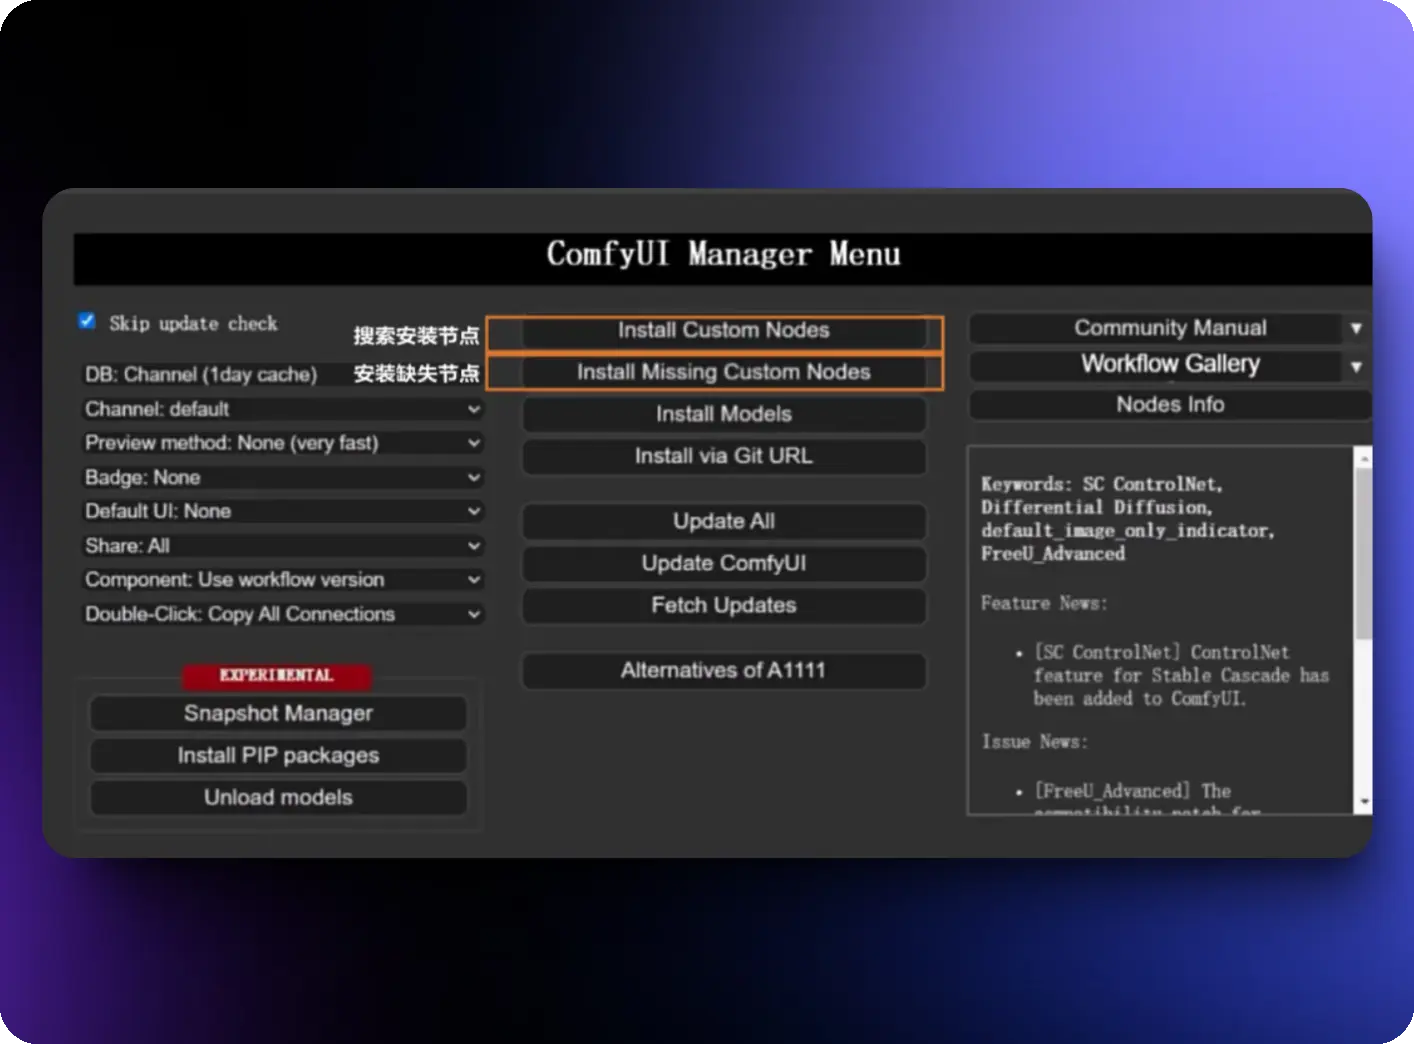Expand the Channel: default dropdown
This screenshot has height=1044, width=1414.
(x=282, y=409)
